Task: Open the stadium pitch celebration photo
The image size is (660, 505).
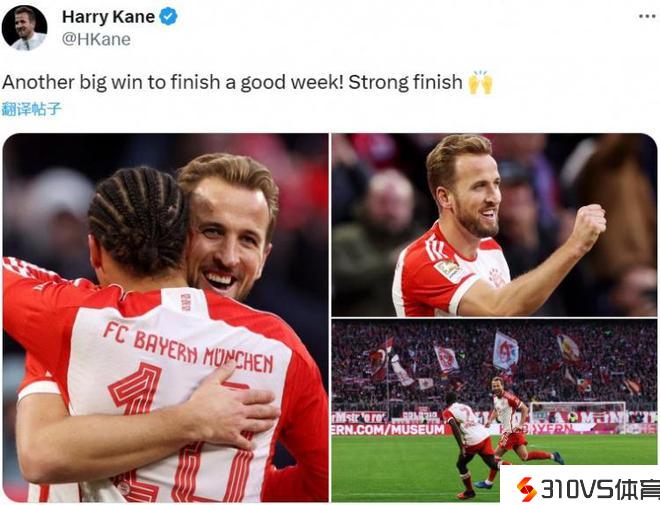Action: pos(494,410)
